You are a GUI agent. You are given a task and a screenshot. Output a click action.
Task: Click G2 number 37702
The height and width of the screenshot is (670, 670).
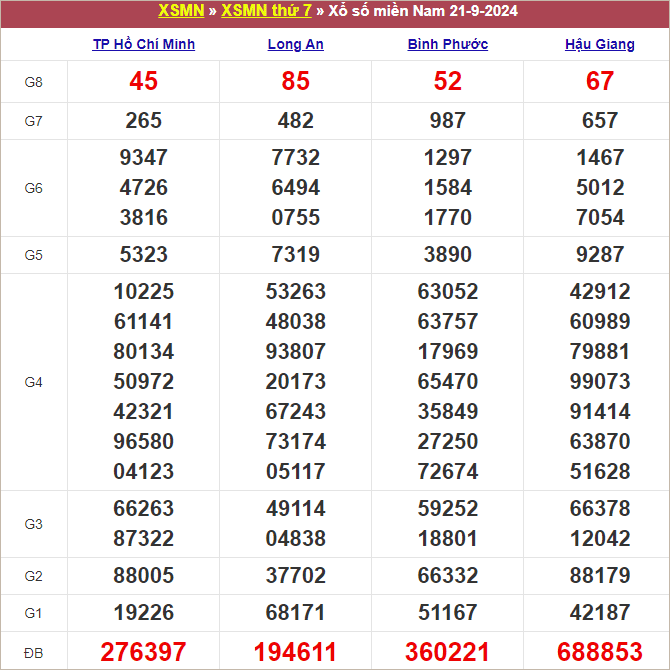296,576
